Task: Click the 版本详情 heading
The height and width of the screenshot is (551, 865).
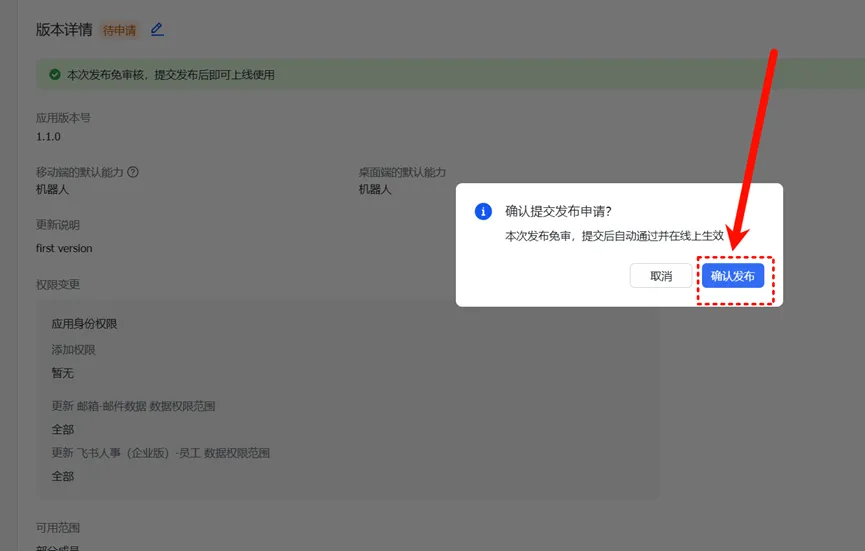Action: tap(64, 30)
